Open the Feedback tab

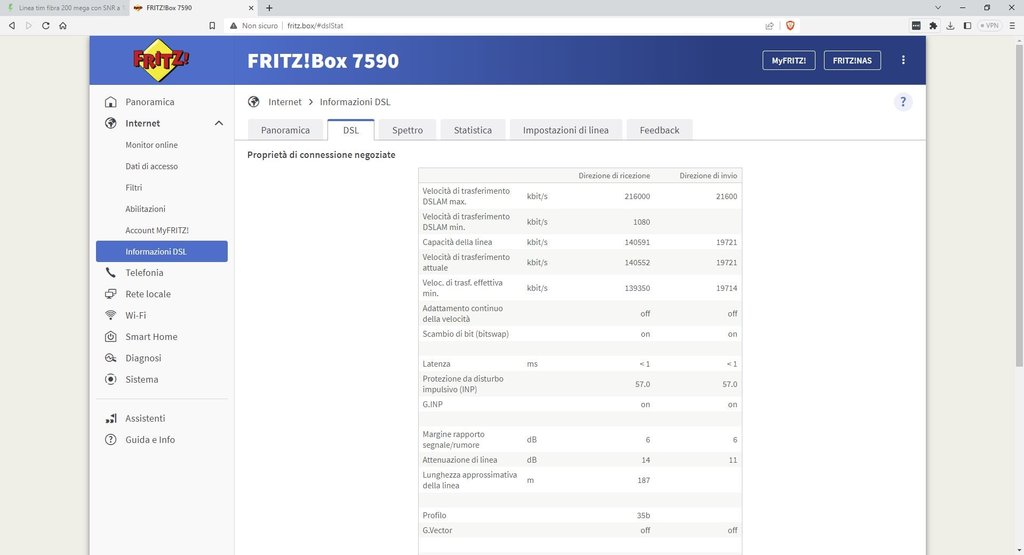660,130
